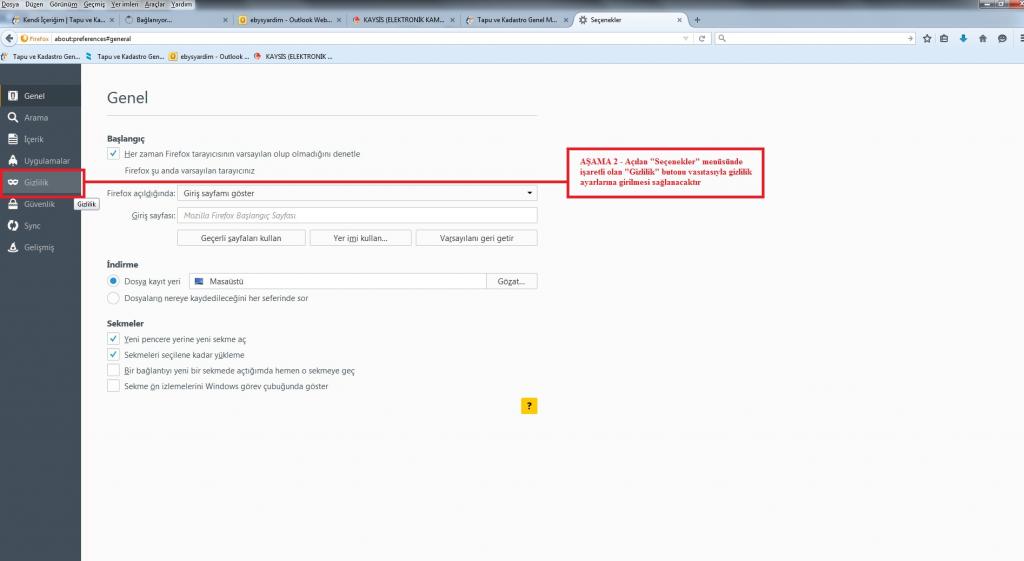Expand the 'Giriş sayfamı göster' dropdown
Image resolution: width=1024 pixels, height=561 pixels.
357,193
